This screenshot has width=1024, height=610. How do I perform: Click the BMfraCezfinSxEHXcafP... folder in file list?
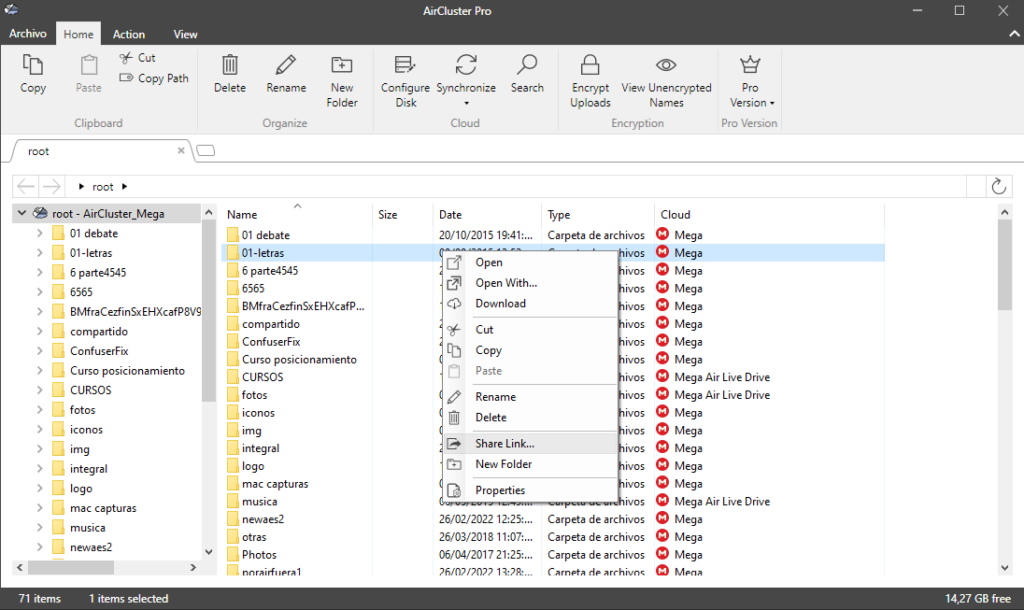pos(303,306)
